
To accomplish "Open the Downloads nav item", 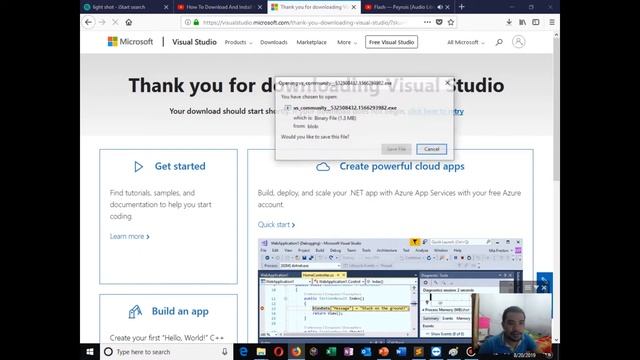I will 274,42.
